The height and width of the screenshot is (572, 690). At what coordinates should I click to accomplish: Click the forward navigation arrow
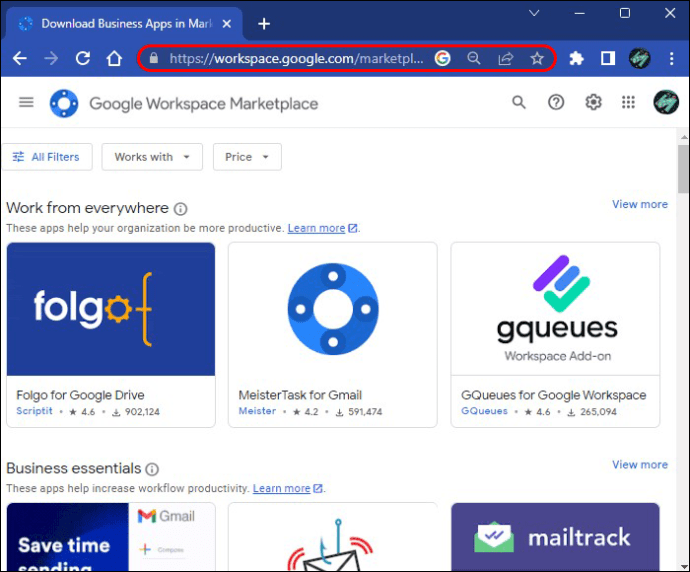tap(51, 58)
